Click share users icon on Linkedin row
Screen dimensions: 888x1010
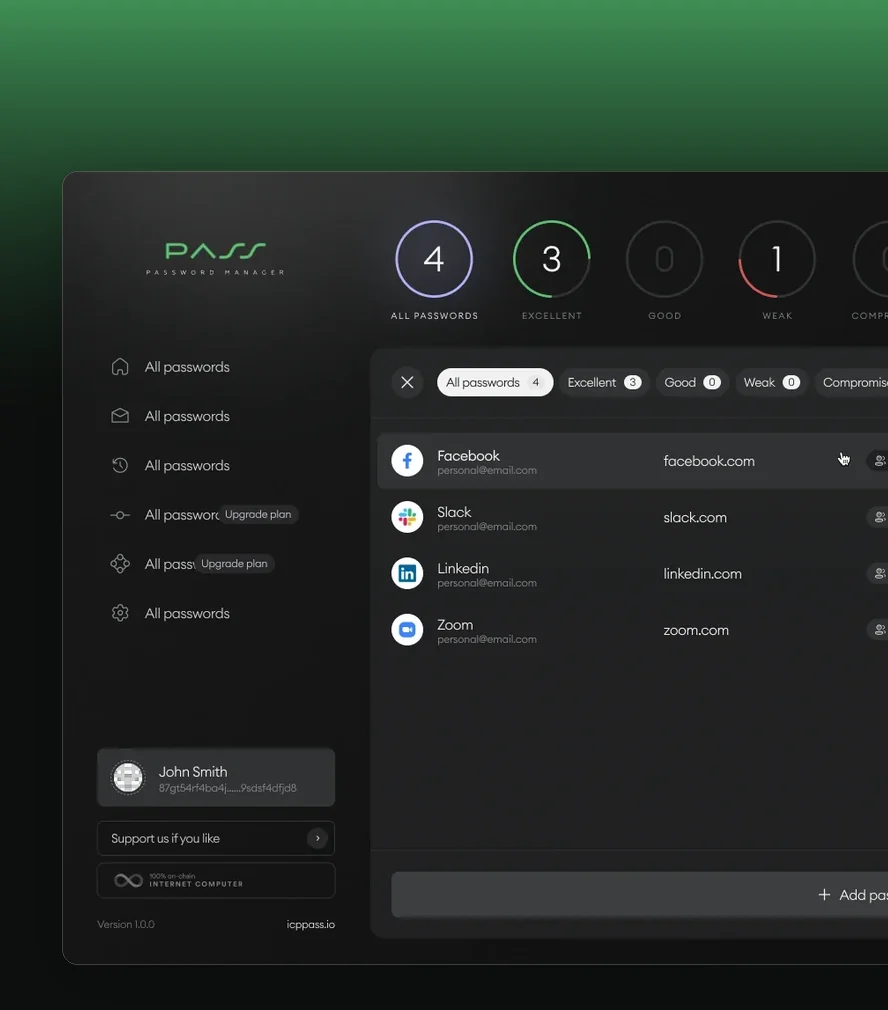880,573
